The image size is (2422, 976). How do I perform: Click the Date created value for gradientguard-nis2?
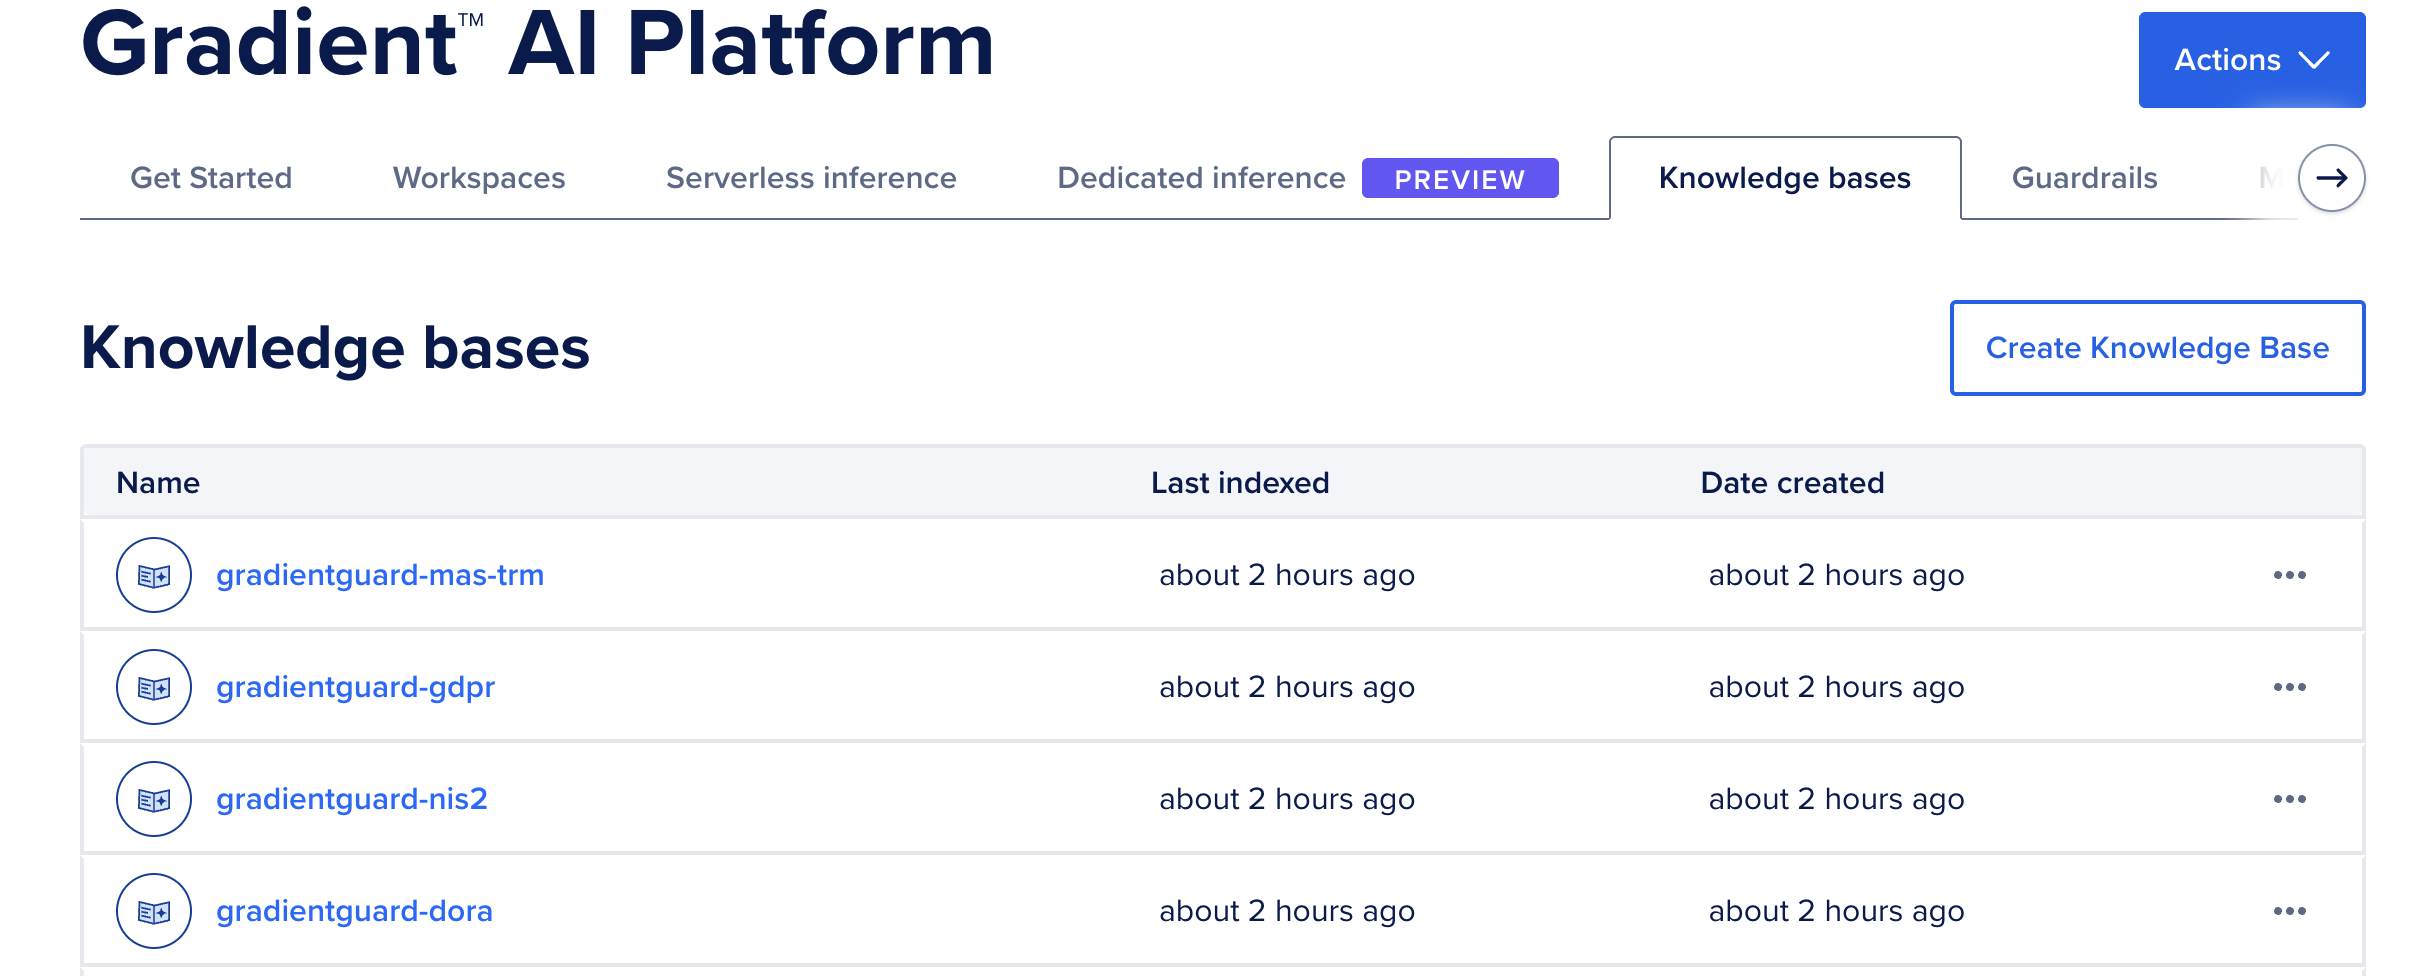[1836, 799]
